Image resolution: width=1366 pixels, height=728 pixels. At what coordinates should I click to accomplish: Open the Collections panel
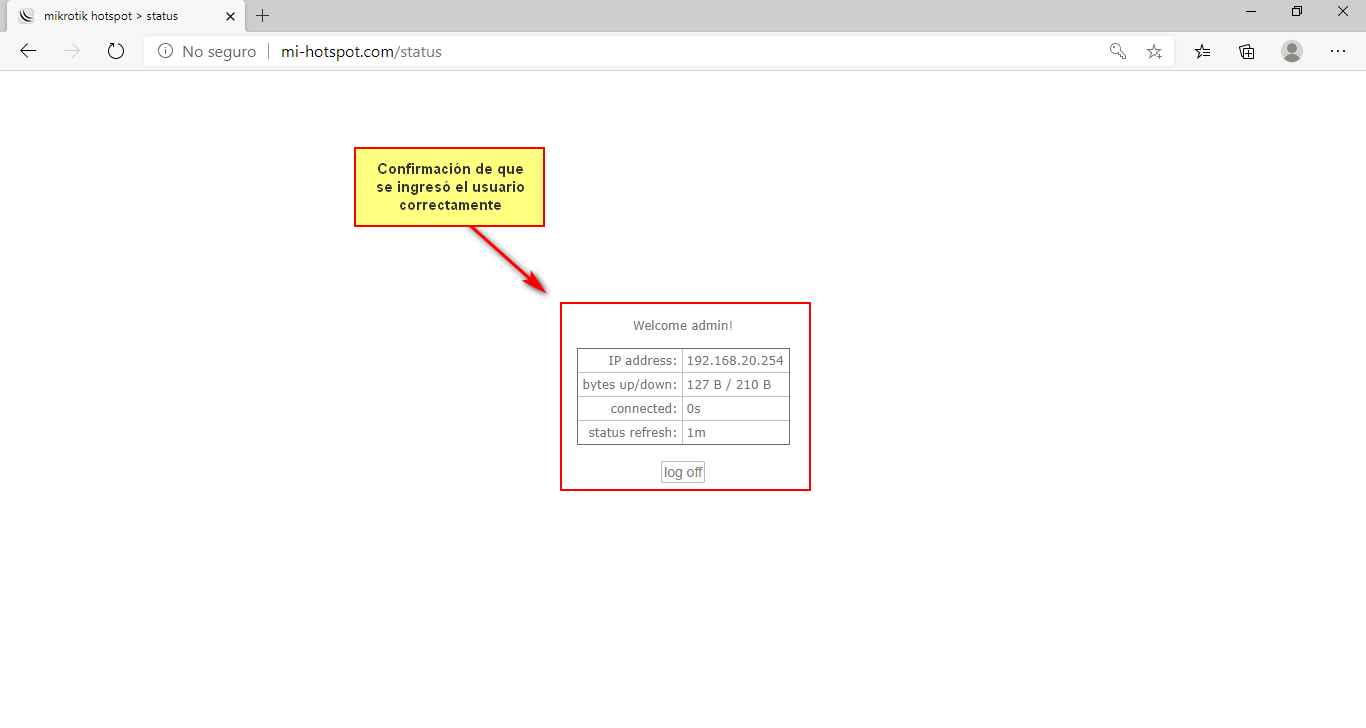[1246, 51]
